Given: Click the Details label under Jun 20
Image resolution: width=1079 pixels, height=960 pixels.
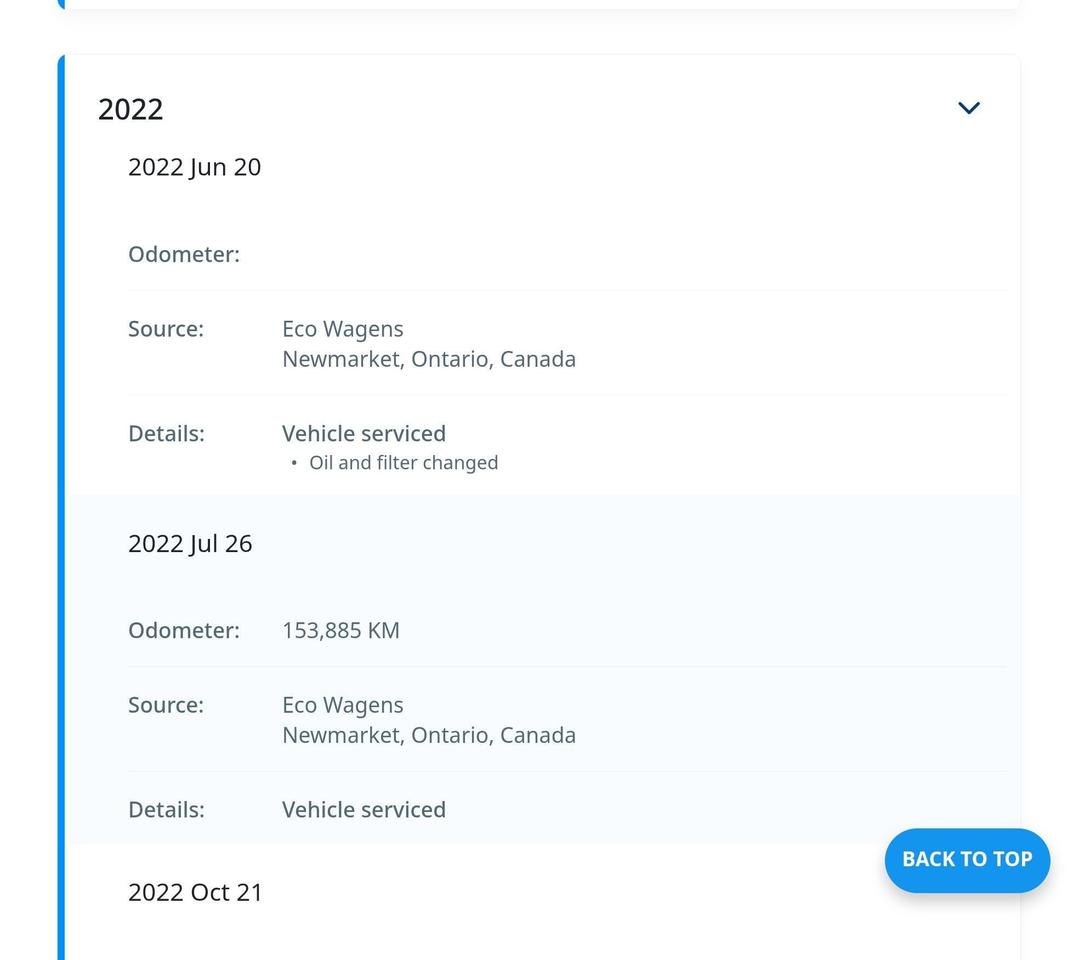Looking at the screenshot, I should tap(166, 433).
